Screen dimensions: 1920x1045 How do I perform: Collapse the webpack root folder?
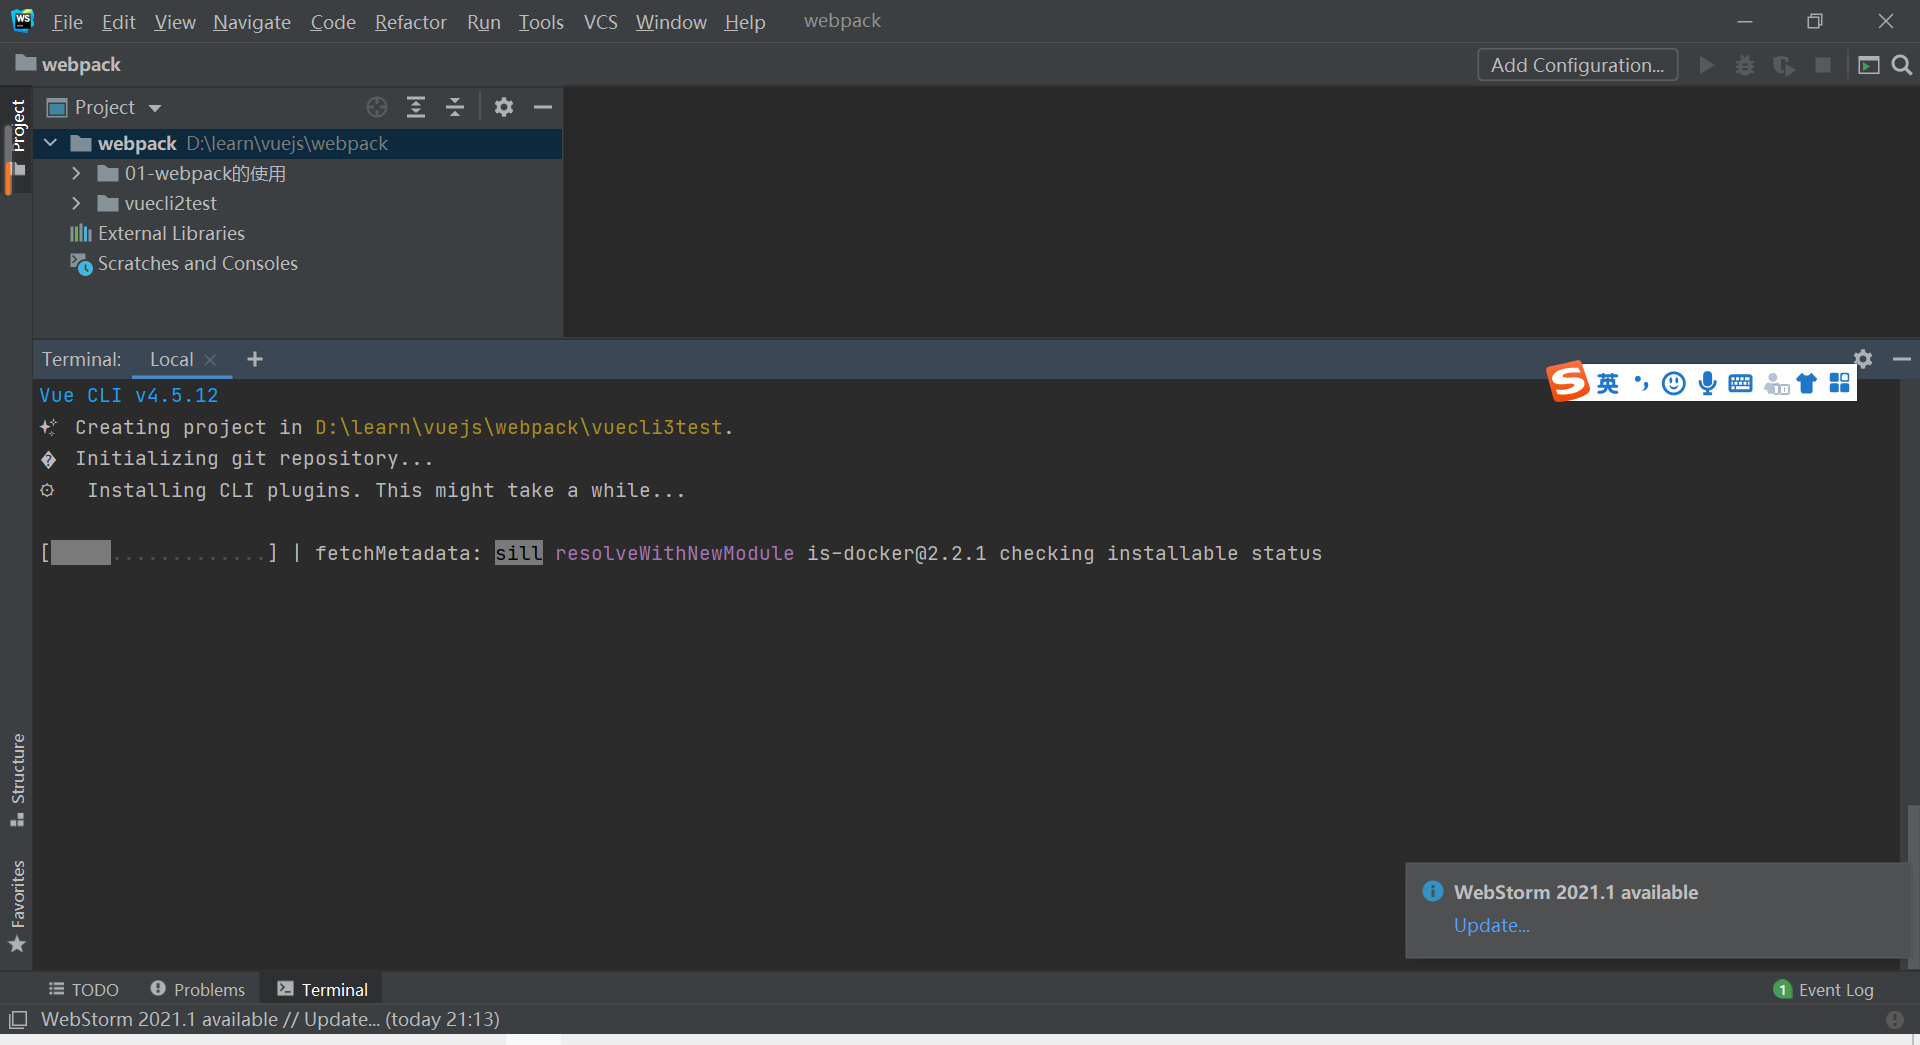coord(50,143)
